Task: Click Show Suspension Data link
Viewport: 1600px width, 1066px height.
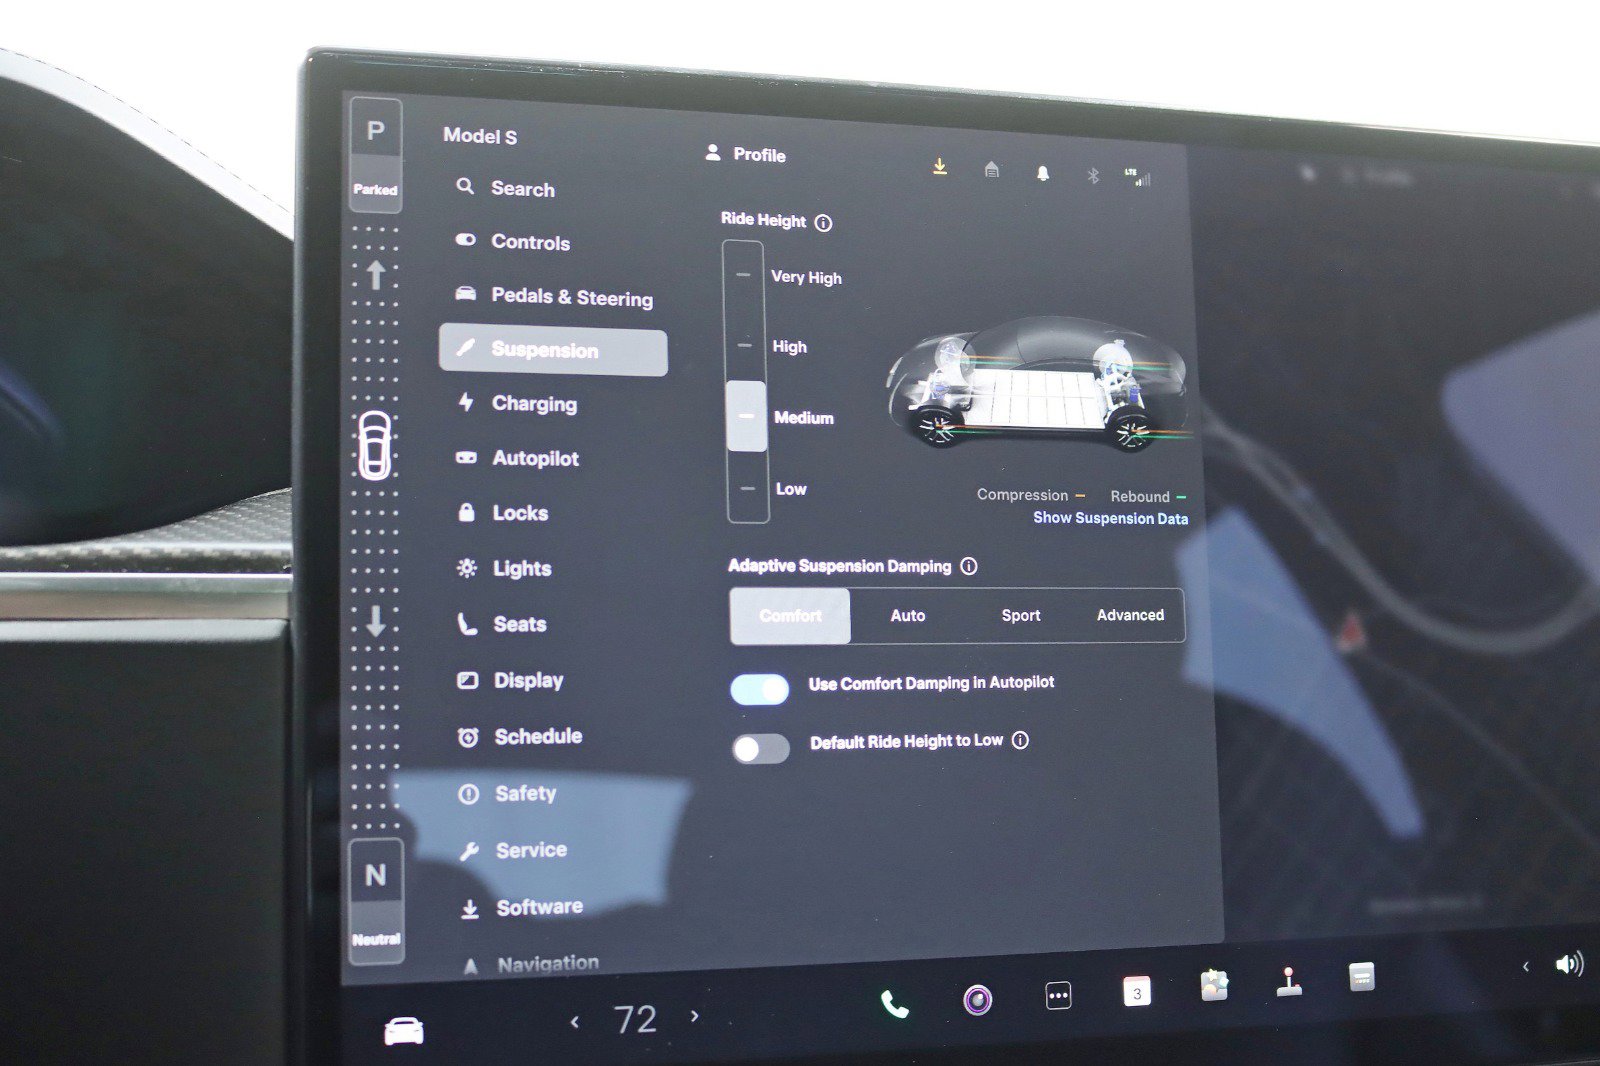Action: pos(1110,518)
